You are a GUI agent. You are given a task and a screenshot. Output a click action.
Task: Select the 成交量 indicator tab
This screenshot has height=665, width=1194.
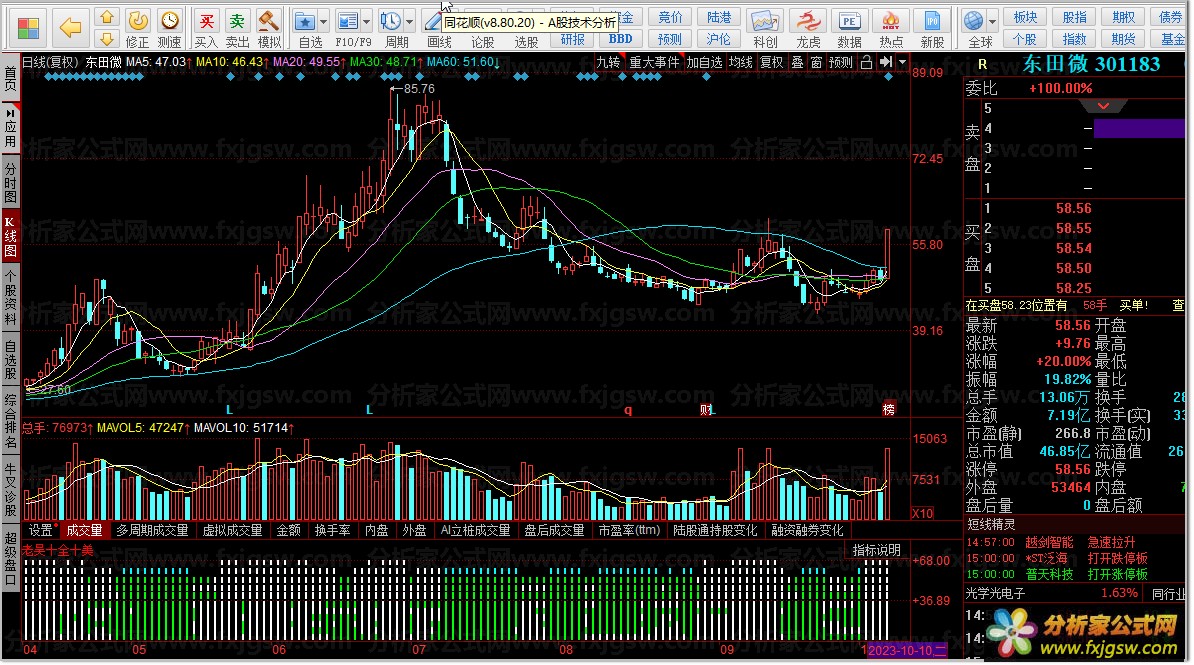(x=84, y=530)
